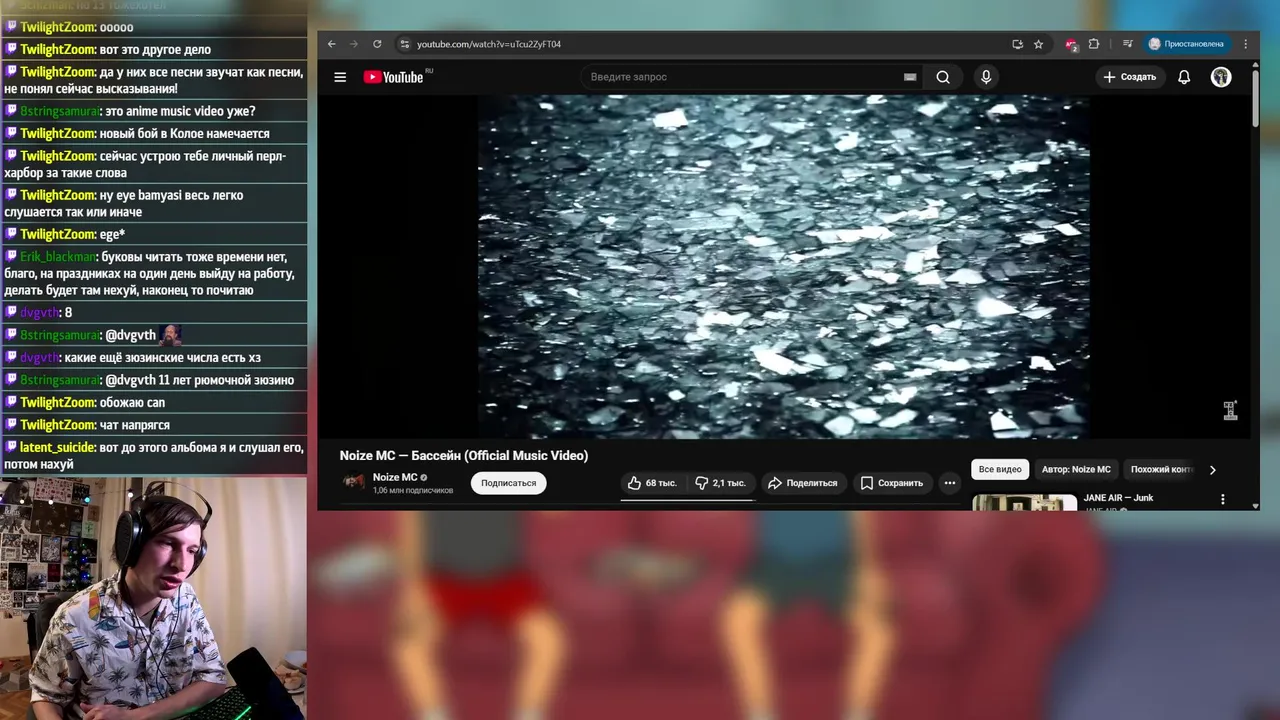Click the emote in 8stringsamurai's @dvgvth message
This screenshot has height=720, width=1280.
point(171,335)
